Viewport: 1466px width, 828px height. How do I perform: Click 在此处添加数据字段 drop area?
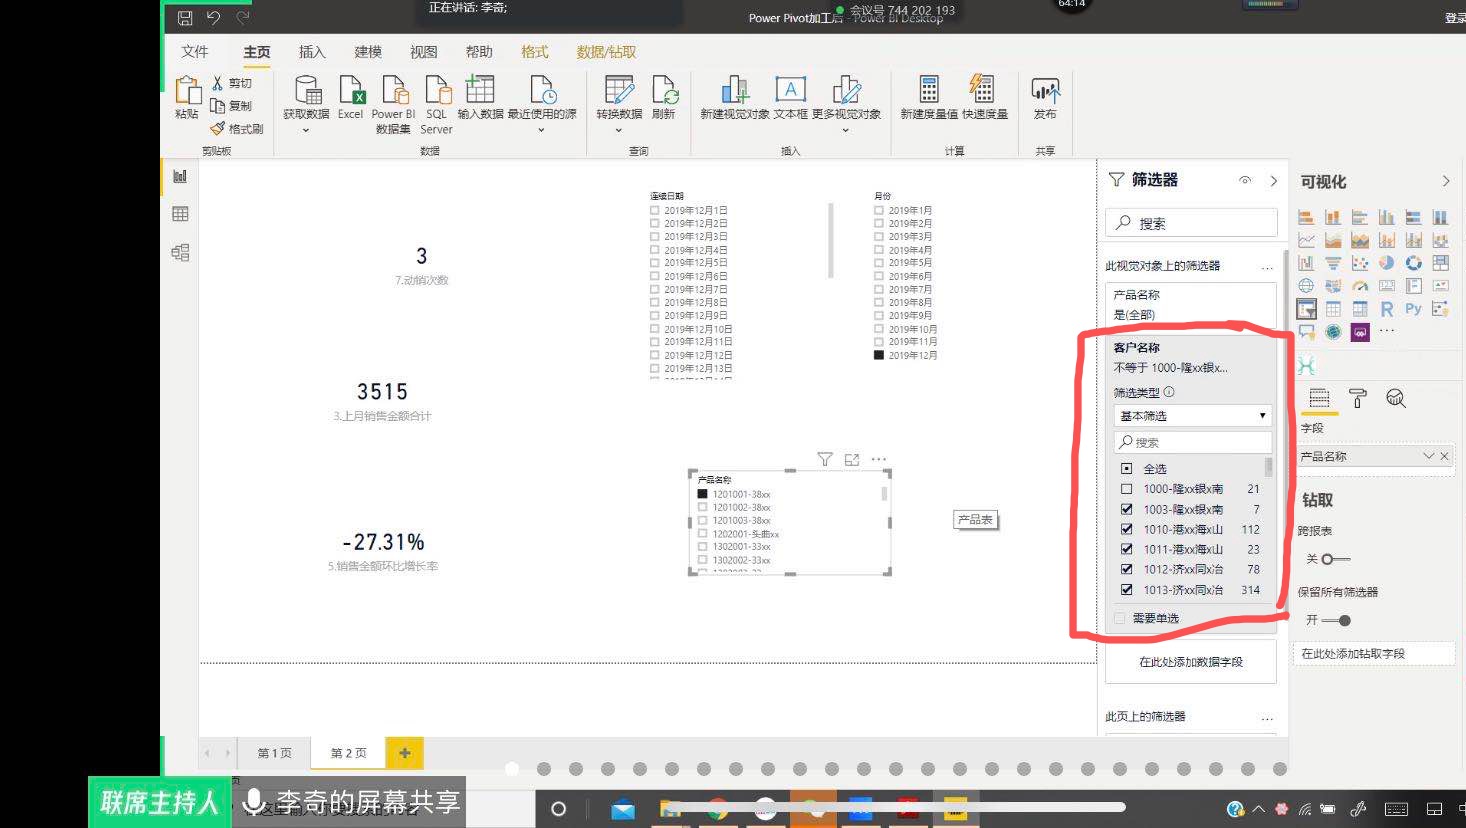coord(1191,662)
